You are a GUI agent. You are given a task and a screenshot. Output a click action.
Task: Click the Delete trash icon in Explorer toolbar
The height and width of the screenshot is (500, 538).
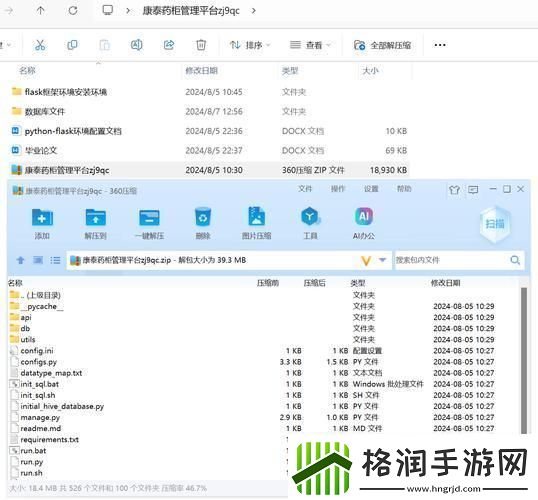pyautogui.click(x=201, y=45)
